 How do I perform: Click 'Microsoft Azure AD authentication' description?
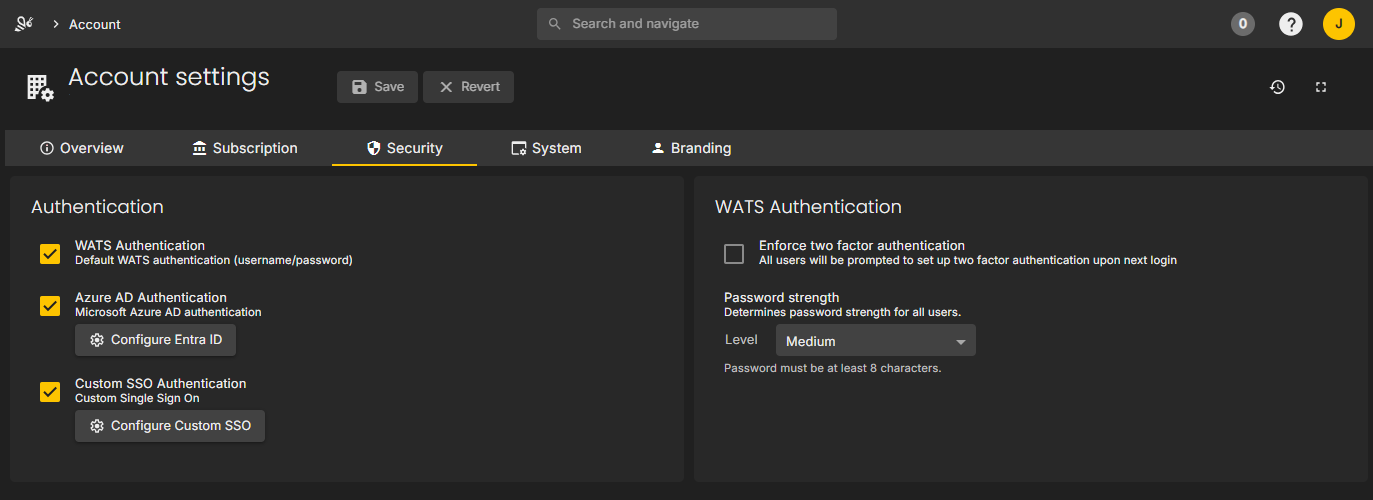168,312
